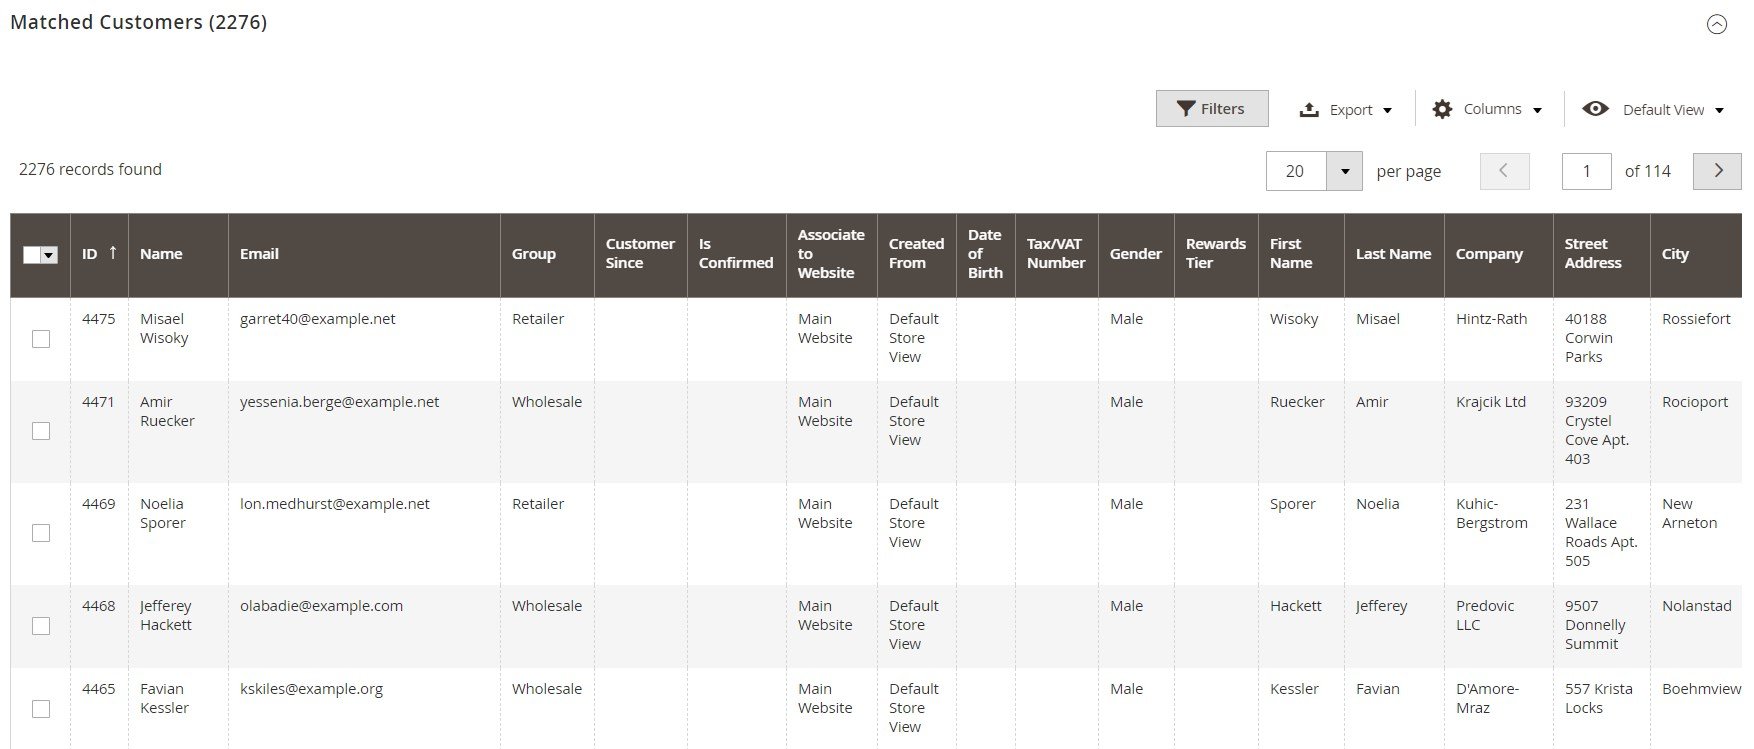Sort by the Tax/VAT Number column header
The height and width of the screenshot is (749, 1754).
(1056, 254)
